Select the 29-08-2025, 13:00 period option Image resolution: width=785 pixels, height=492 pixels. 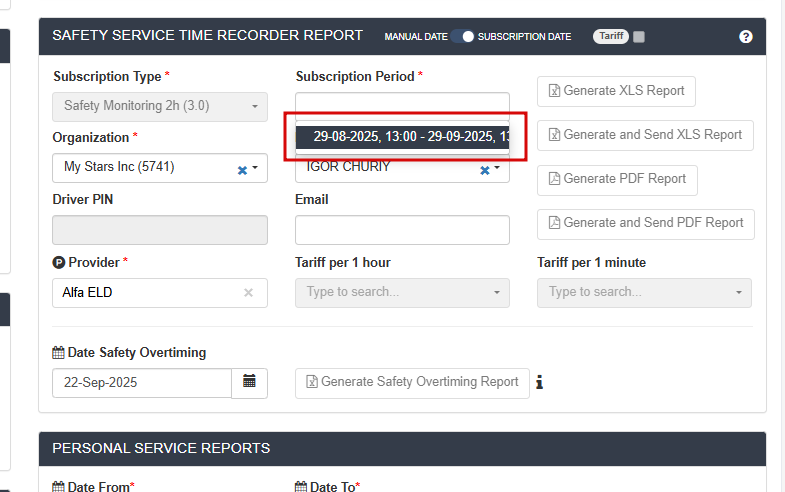[402, 137]
